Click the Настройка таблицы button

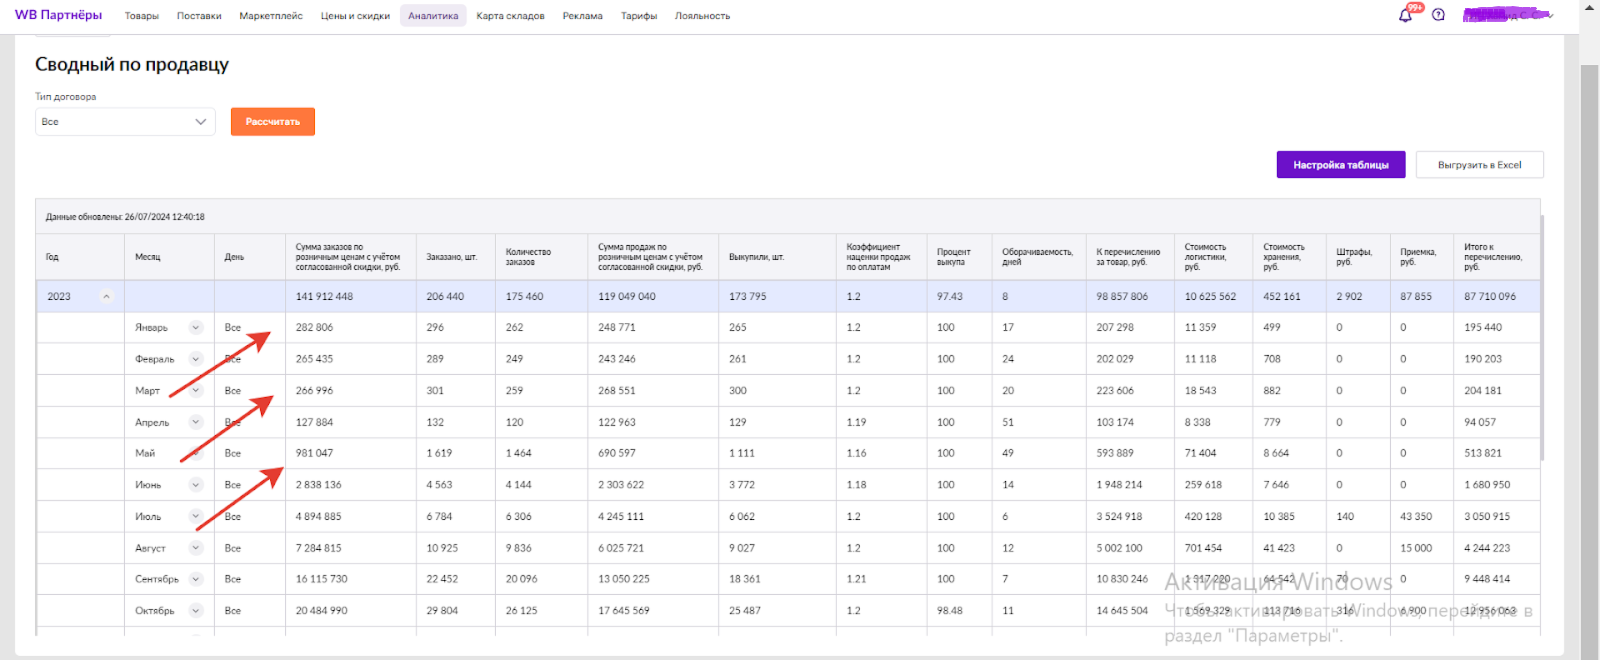coord(1340,165)
